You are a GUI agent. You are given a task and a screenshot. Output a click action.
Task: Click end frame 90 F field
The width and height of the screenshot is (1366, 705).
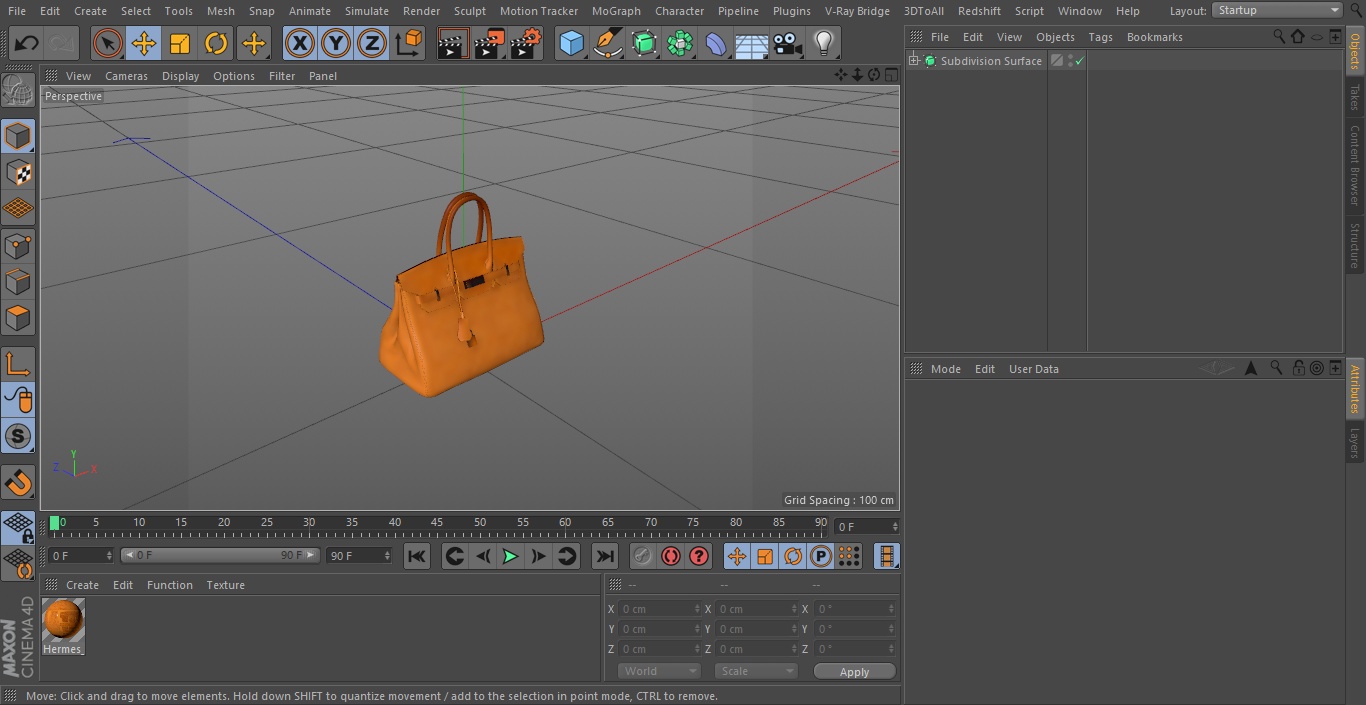tap(358, 555)
